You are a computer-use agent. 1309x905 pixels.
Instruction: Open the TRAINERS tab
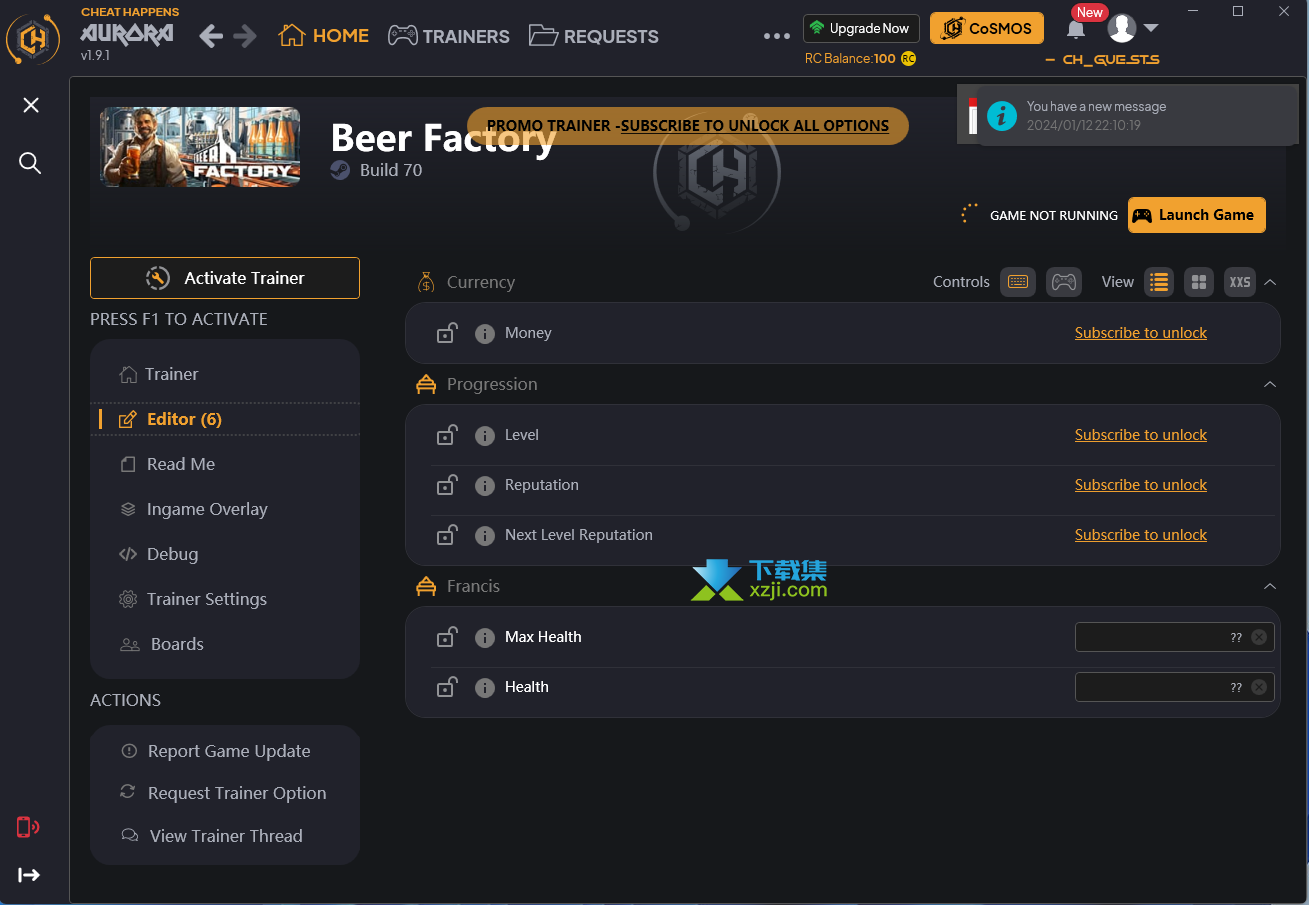click(449, 36)
